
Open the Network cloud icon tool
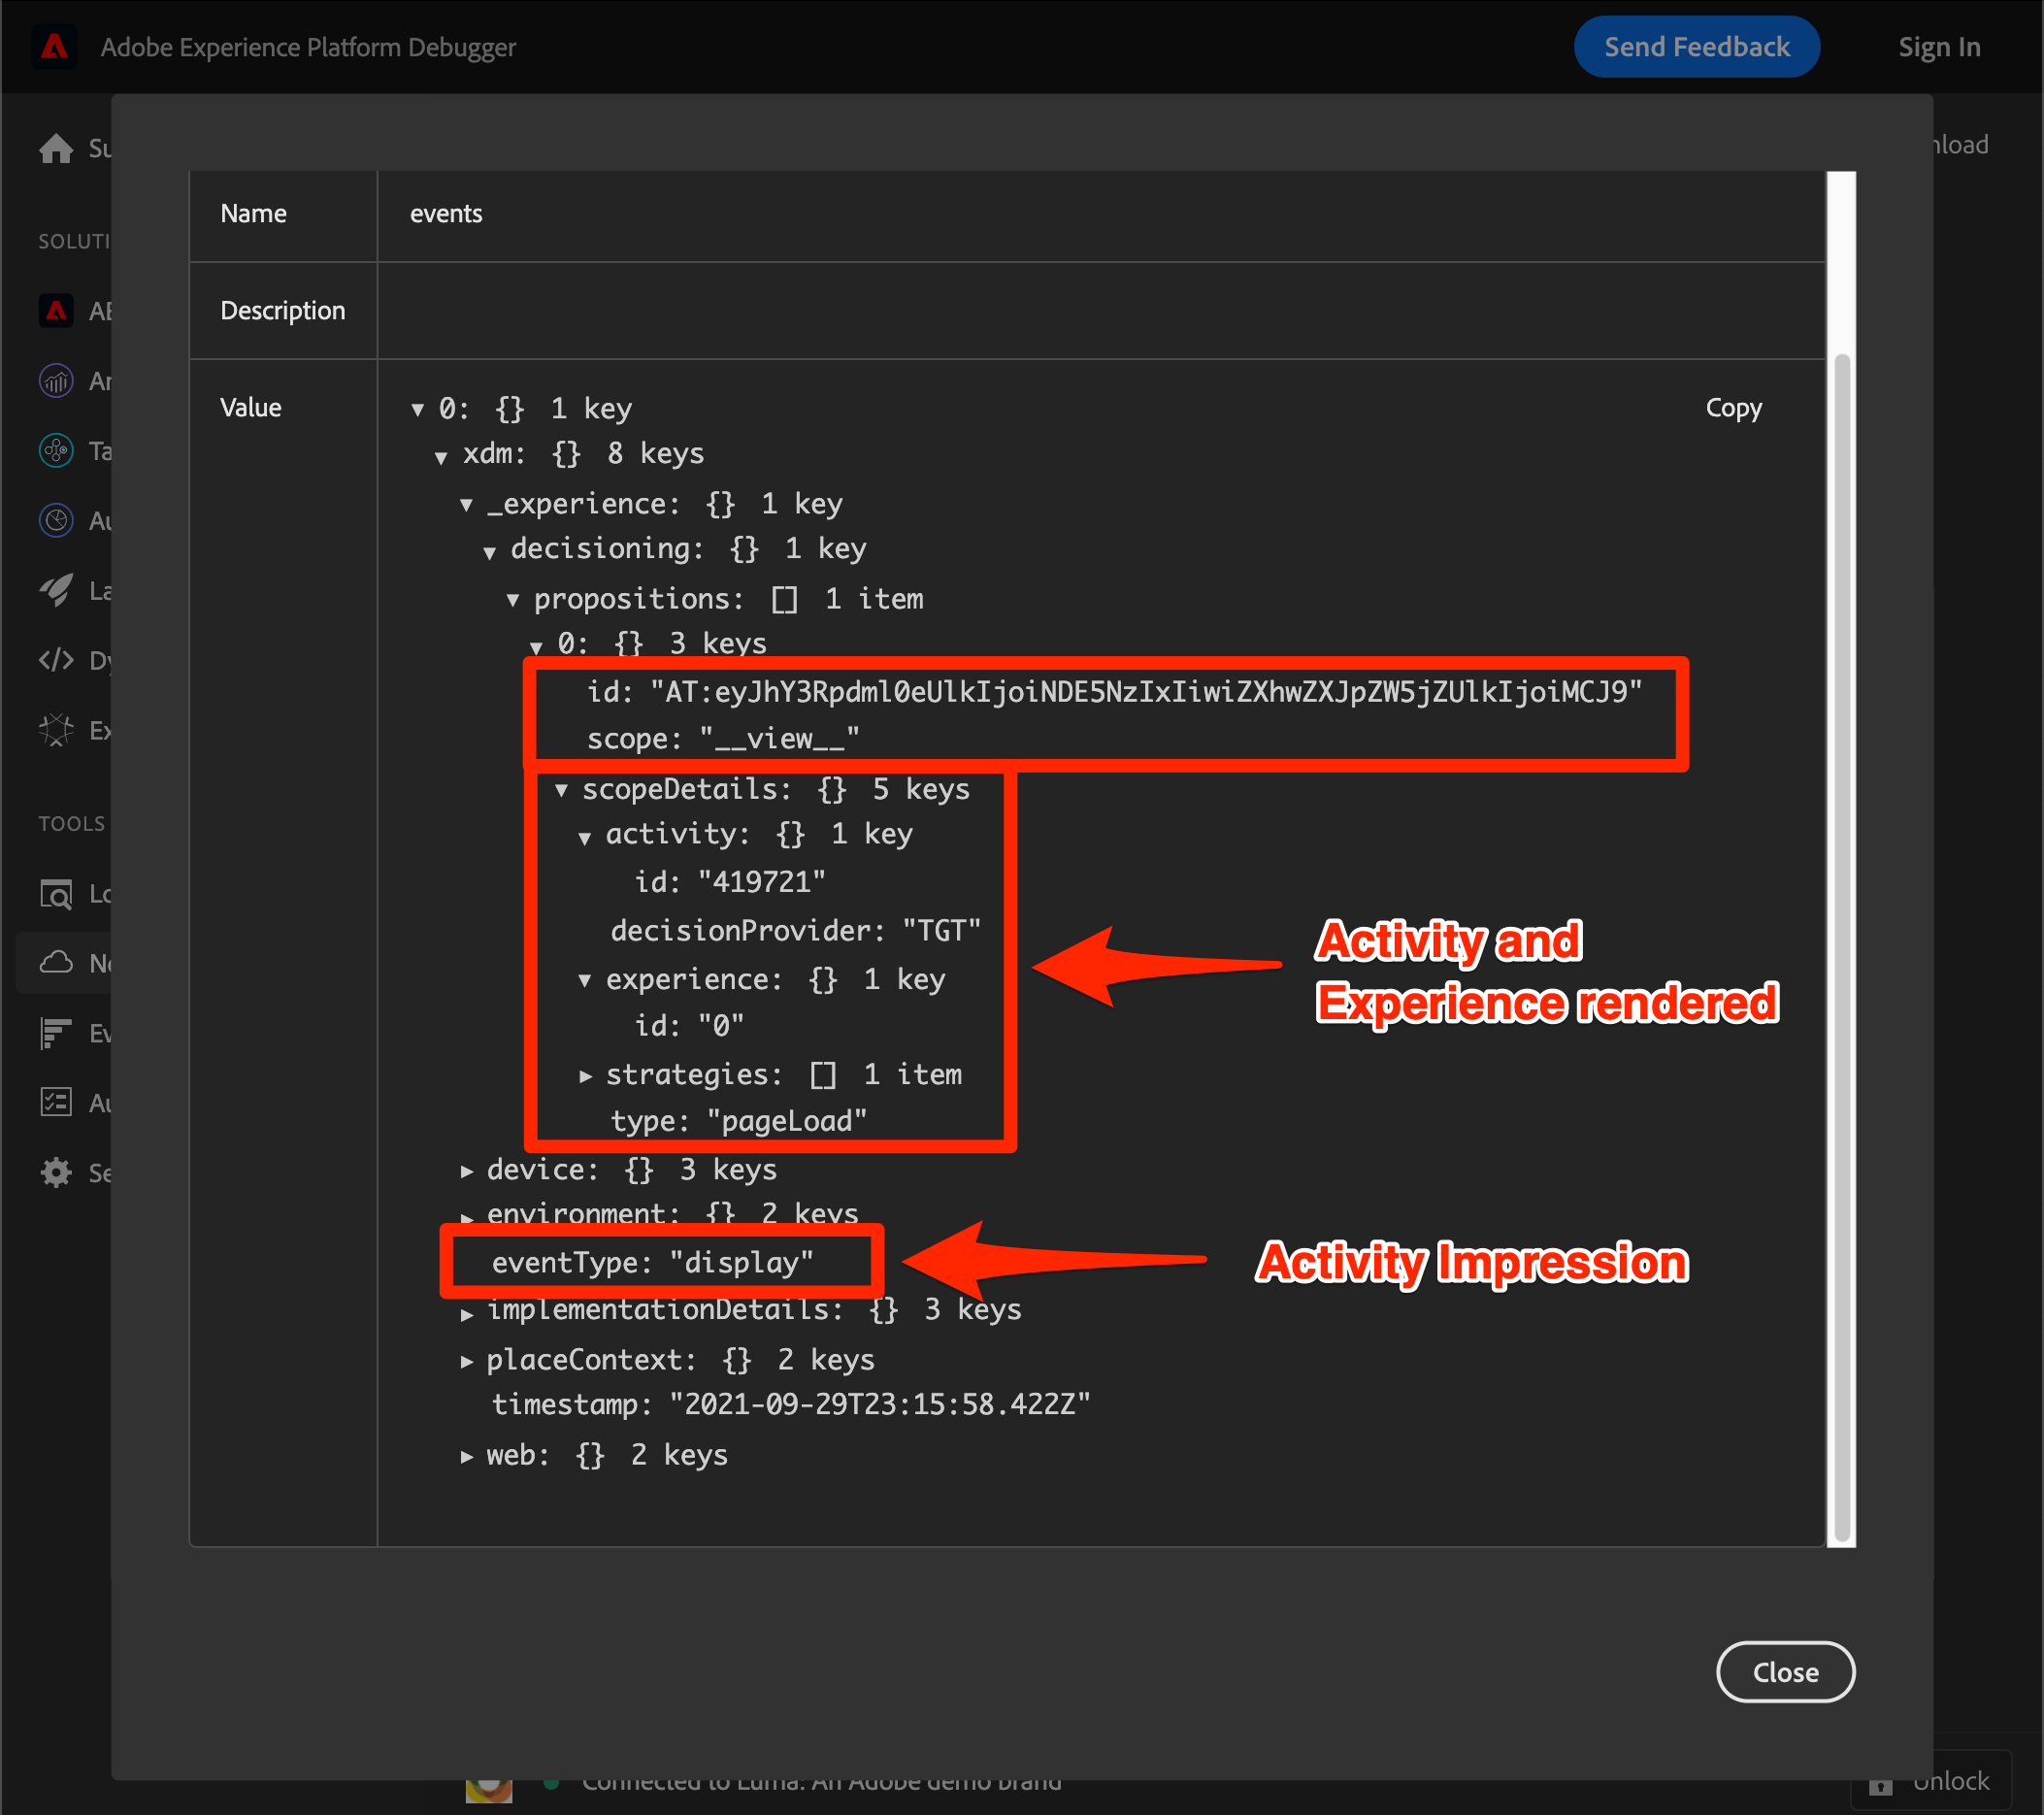[x=56, y=962]
